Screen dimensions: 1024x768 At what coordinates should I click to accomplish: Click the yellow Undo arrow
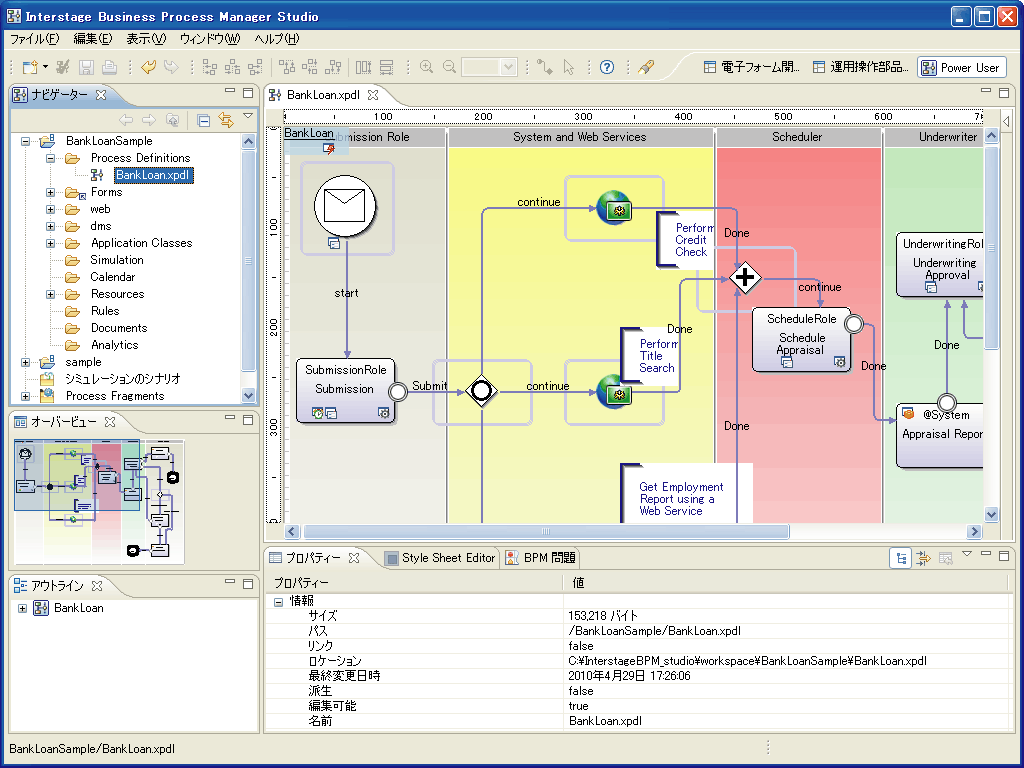pyautogui.click(x=148, y=67)
